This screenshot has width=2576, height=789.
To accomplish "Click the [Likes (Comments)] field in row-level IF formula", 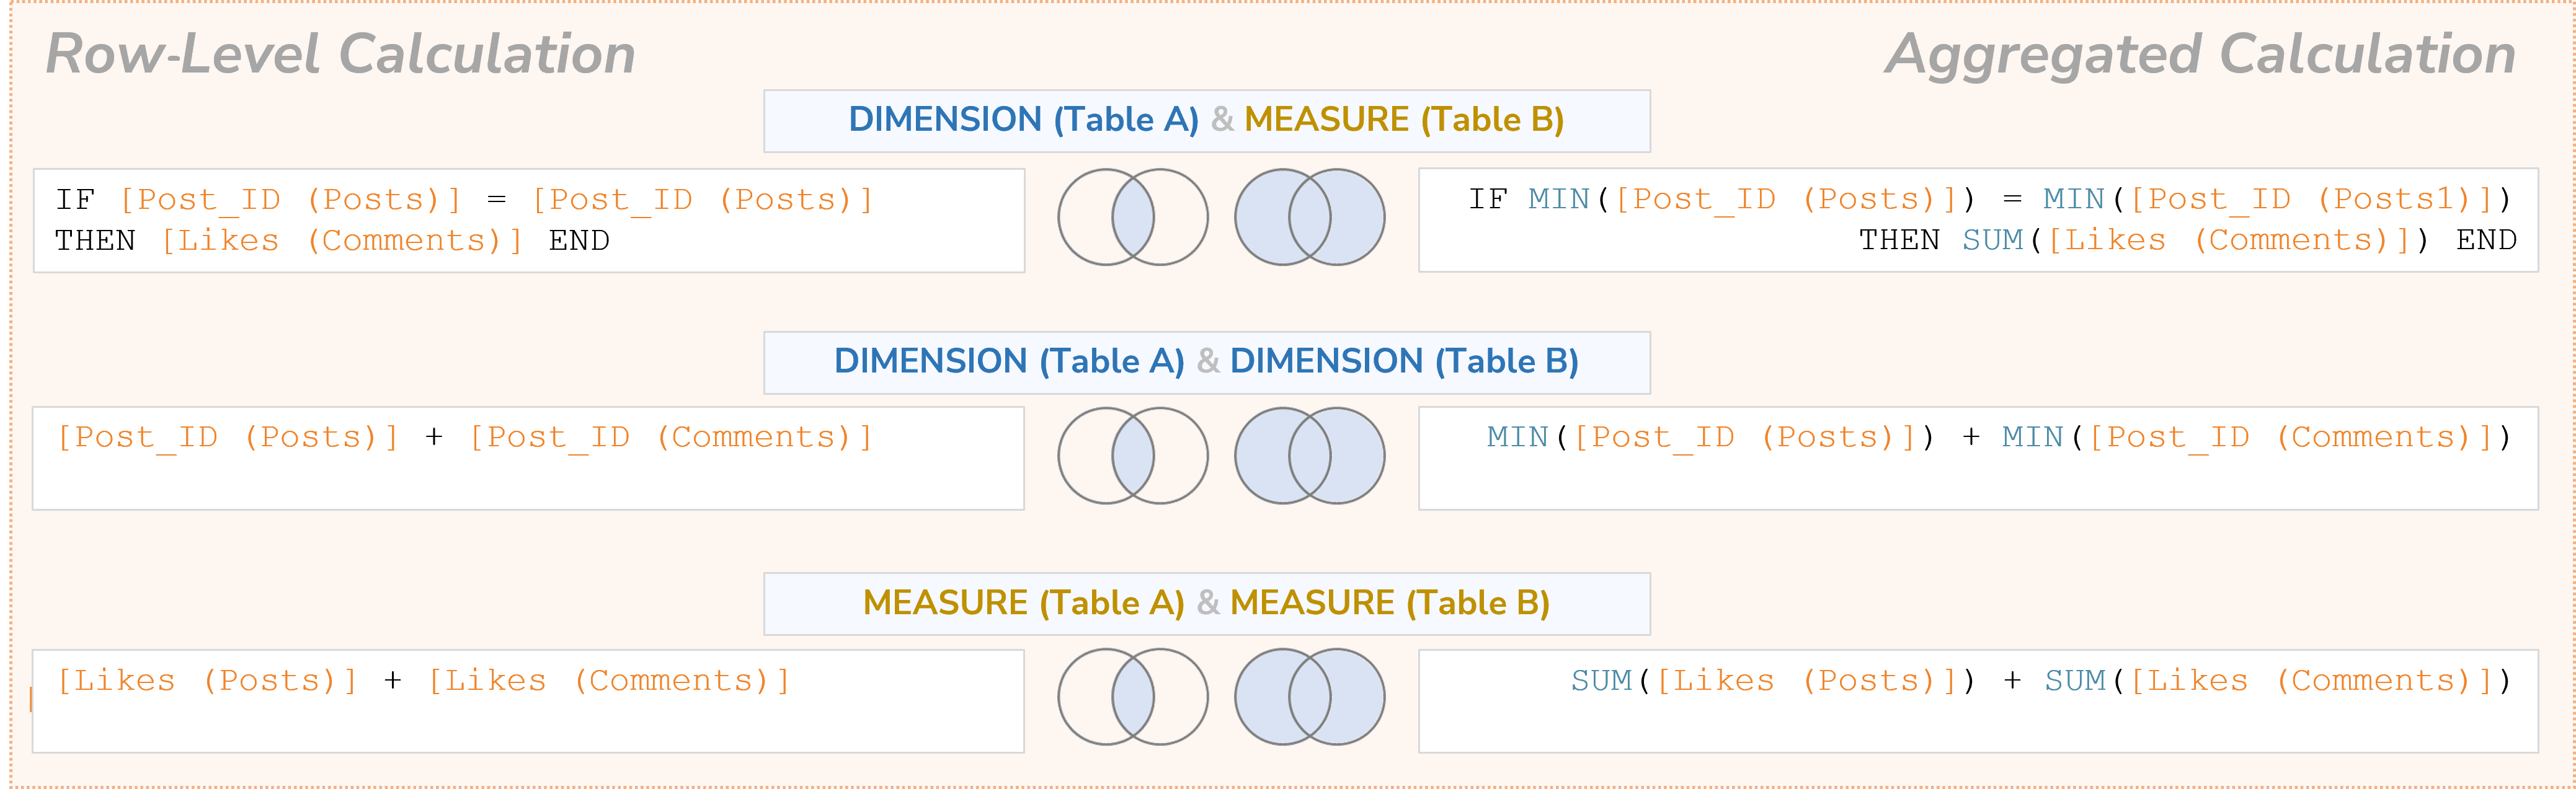I will click(x=341, y=241).
